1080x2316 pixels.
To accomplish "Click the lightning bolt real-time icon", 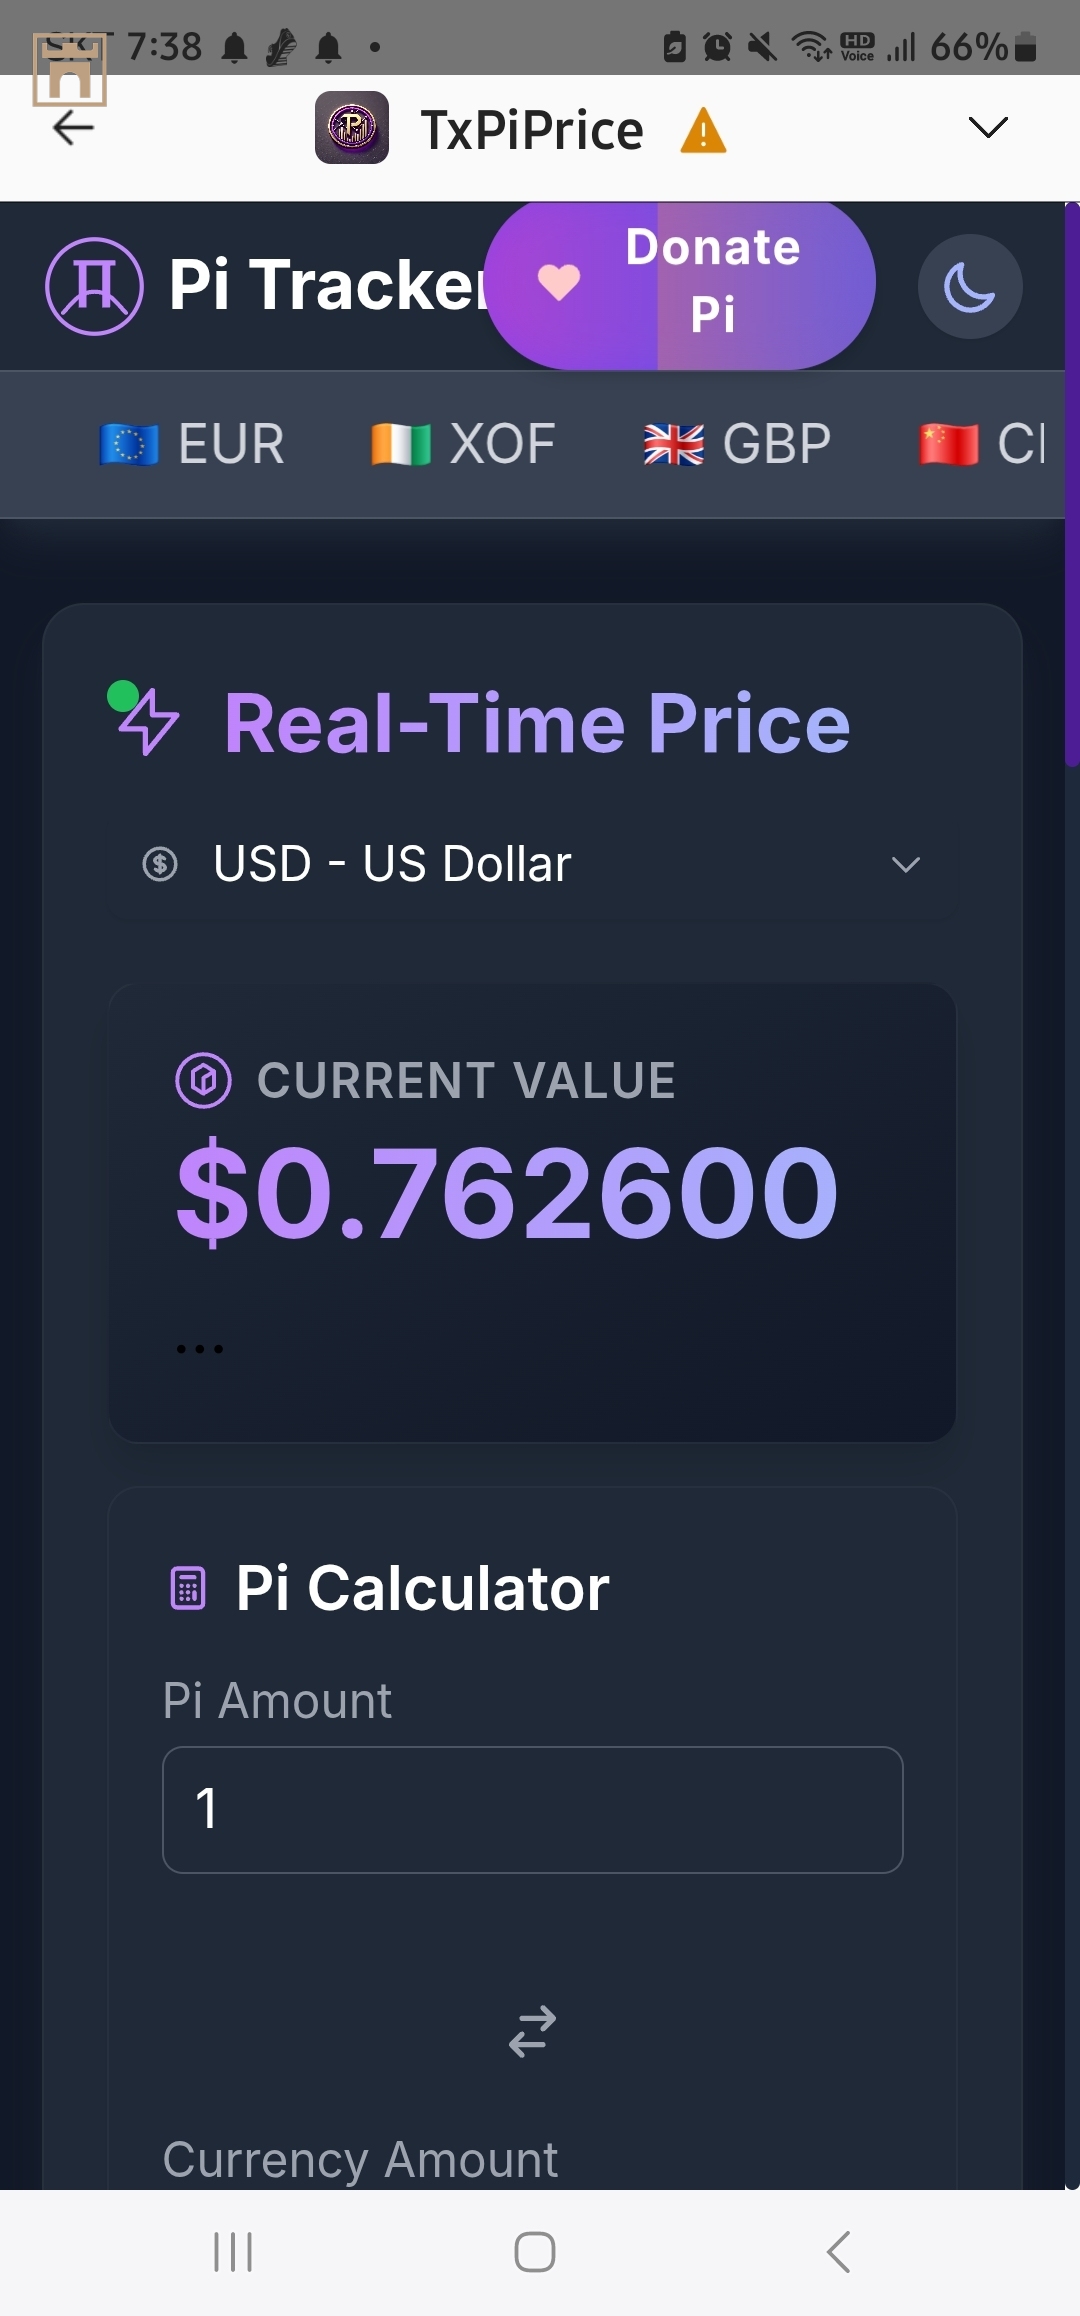I will point(146,720).
